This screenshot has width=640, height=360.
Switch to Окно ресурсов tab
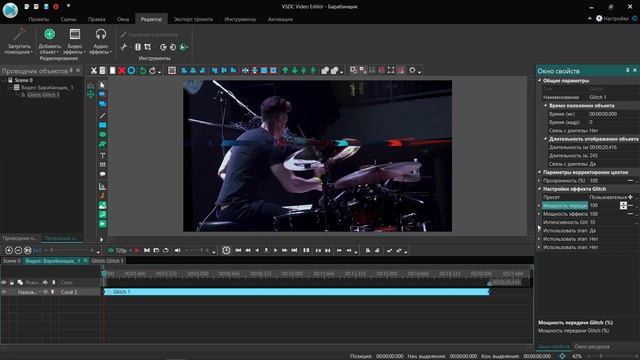pyautogui.click(x=592, y=347)
